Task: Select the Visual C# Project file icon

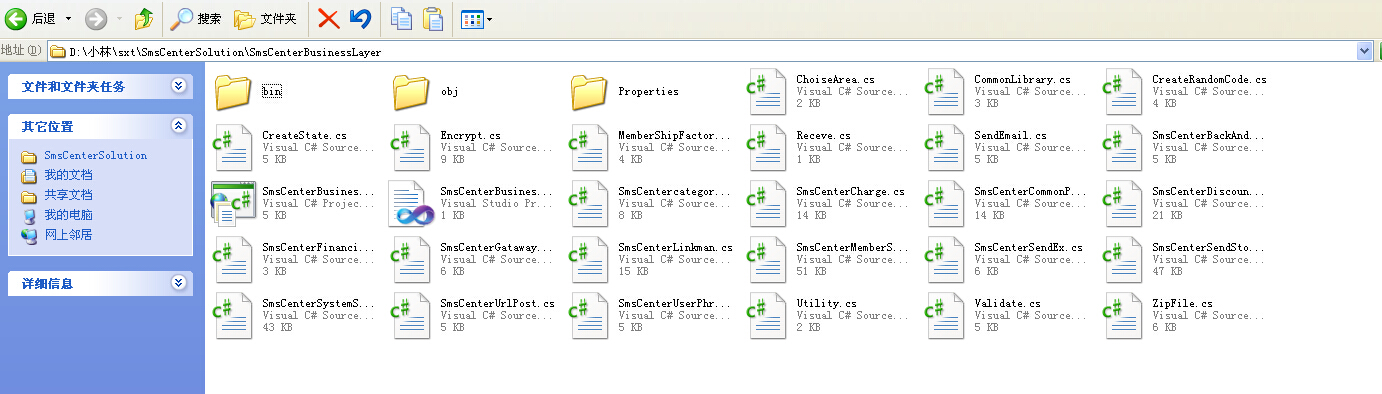Action: (232, 203)
